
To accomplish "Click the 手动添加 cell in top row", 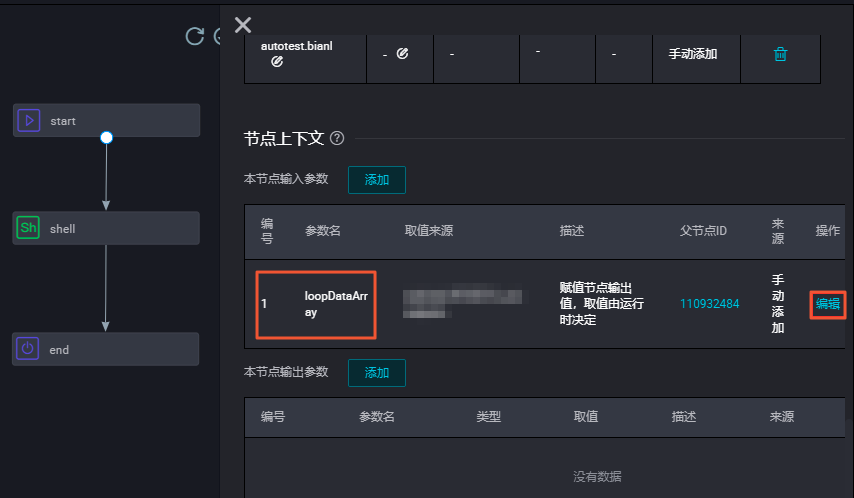I will click(693, 54).
